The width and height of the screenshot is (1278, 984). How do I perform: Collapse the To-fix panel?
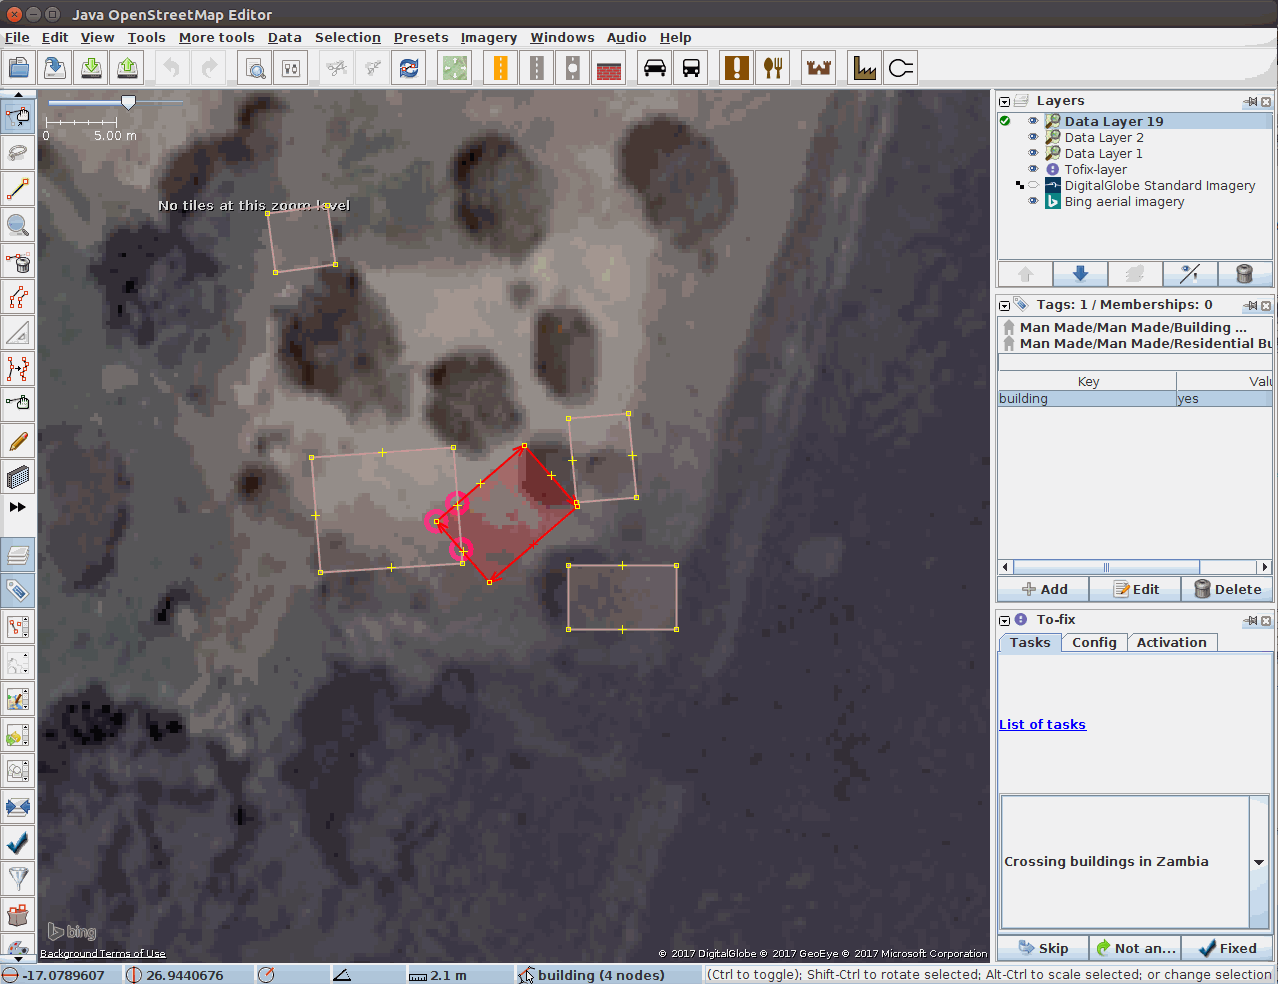[x=1004, y=621]
